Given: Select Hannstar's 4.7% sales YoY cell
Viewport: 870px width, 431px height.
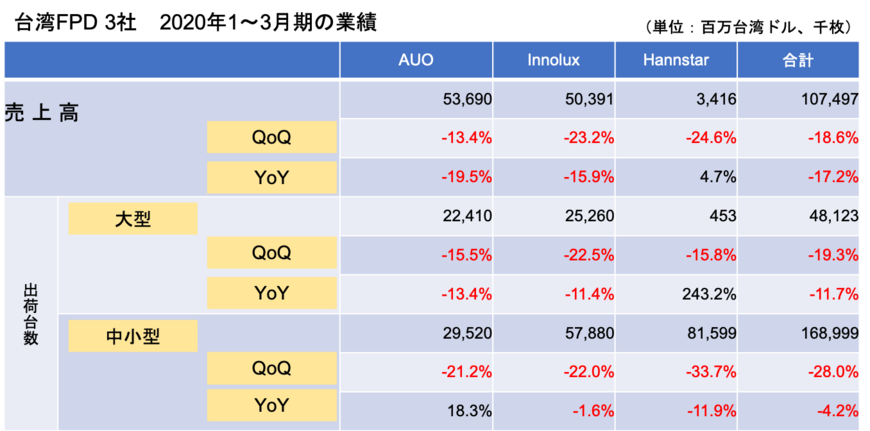Looking at the screenshot, I should [719, 177].
